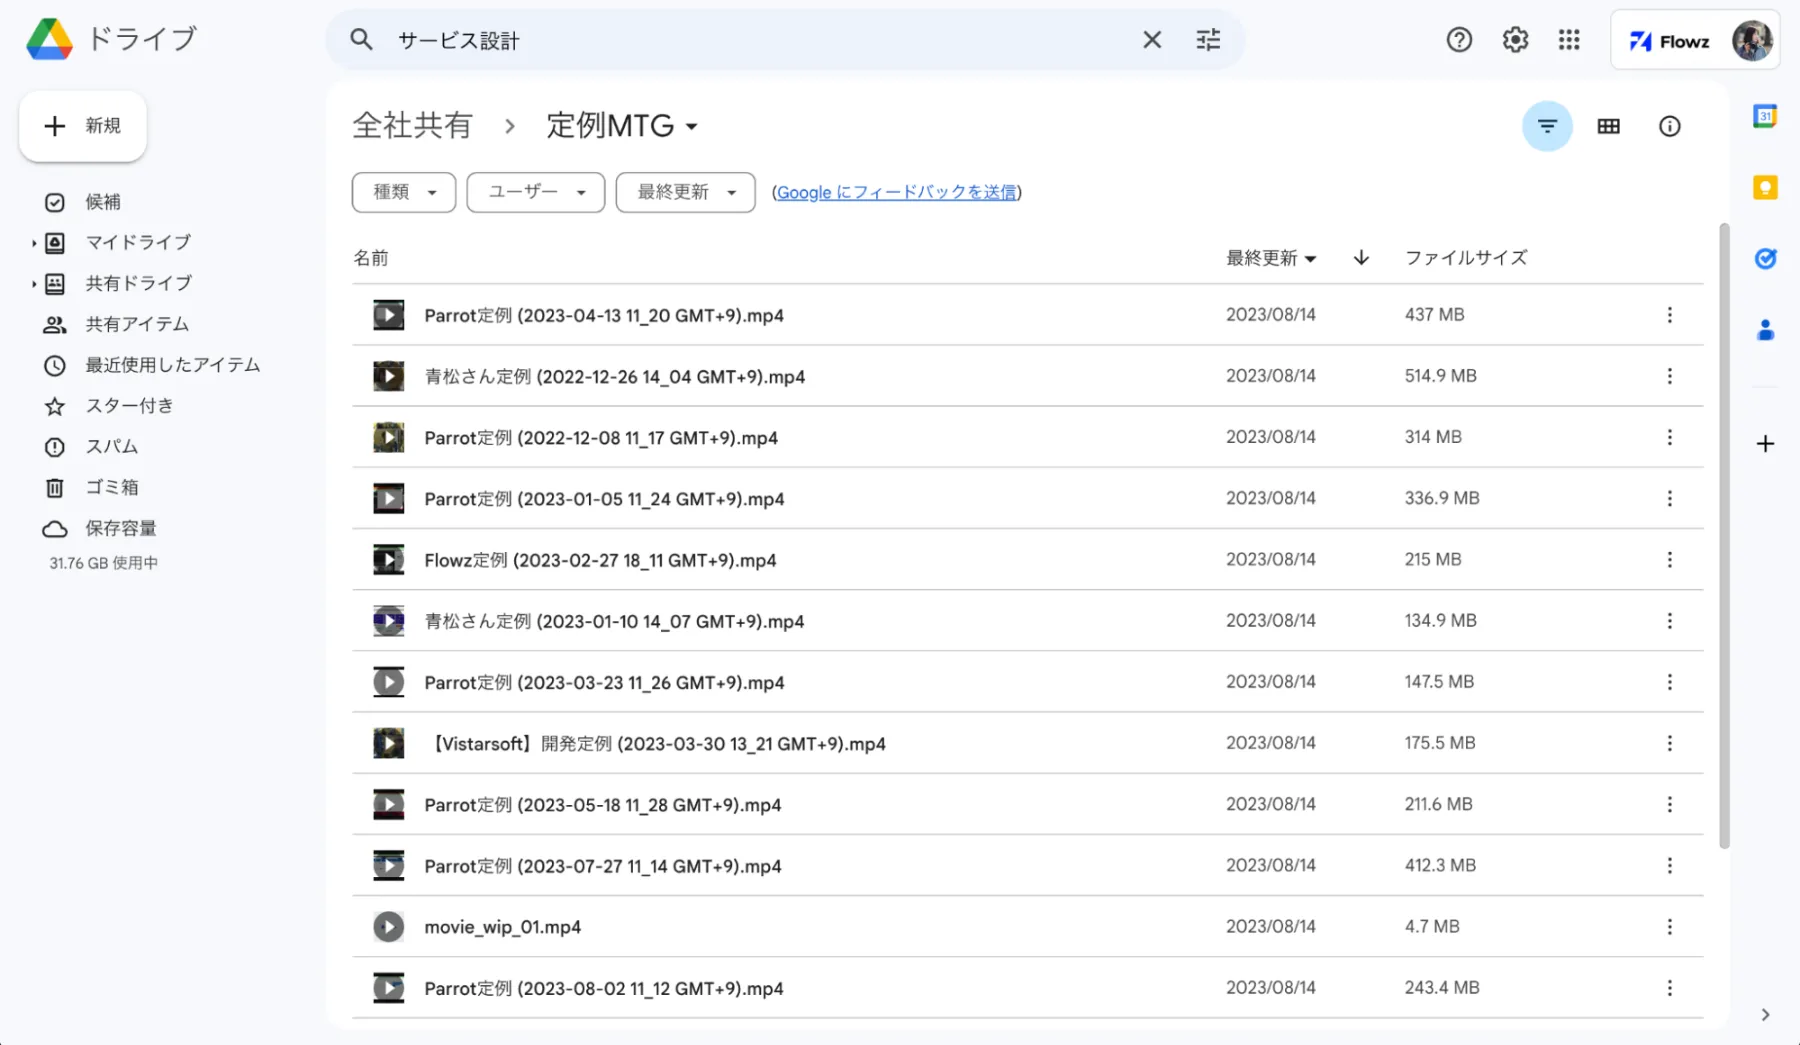Open the 定例MTG folder dropdown menu
This screenshot has width=1800, height=1045.
tap(691, 127)
